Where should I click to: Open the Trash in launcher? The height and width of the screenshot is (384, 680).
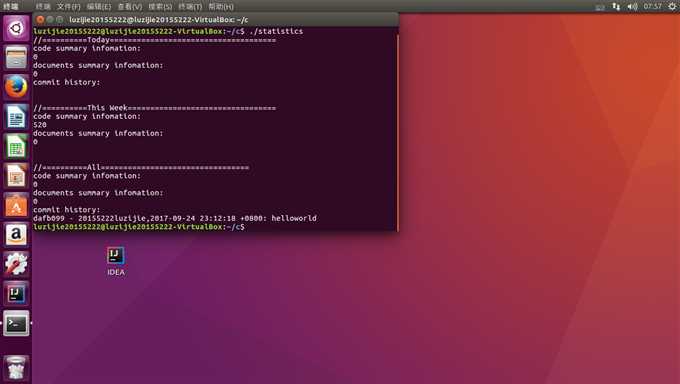[x=16, y=368]
